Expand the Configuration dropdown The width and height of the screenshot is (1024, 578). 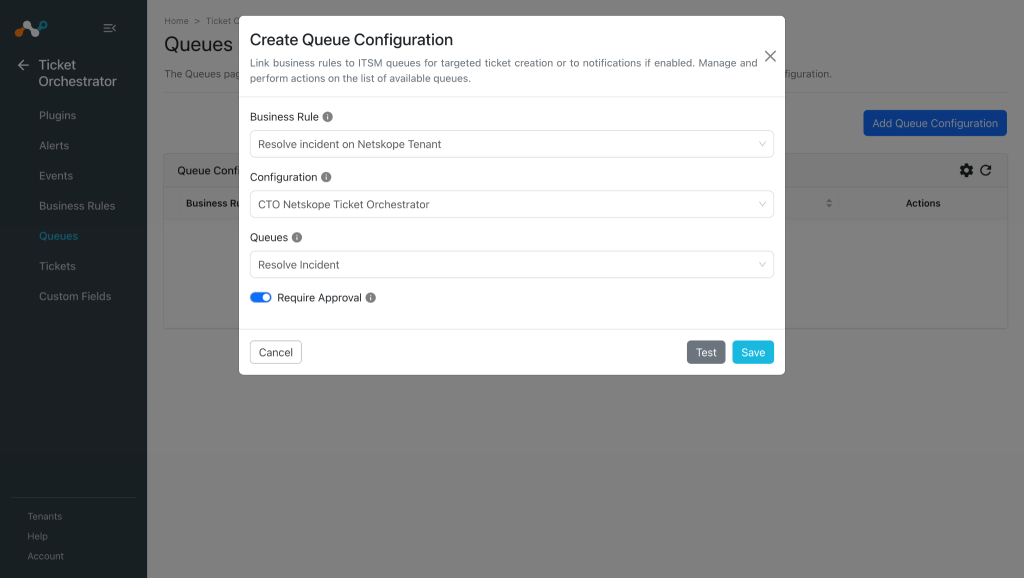coord(511,204)
